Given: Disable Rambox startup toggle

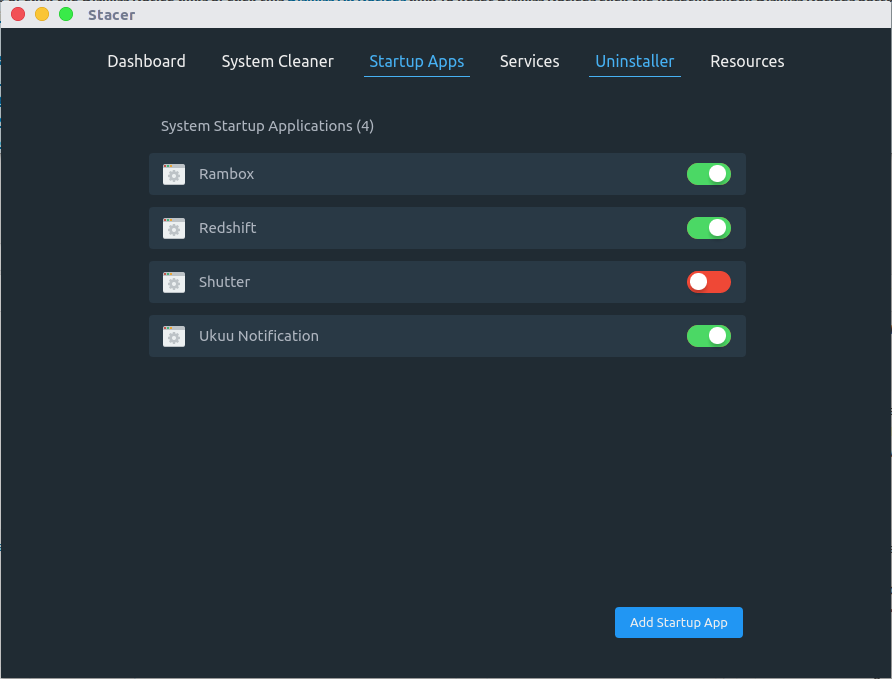Looking at the screenshot, I should tap(708, 174).
